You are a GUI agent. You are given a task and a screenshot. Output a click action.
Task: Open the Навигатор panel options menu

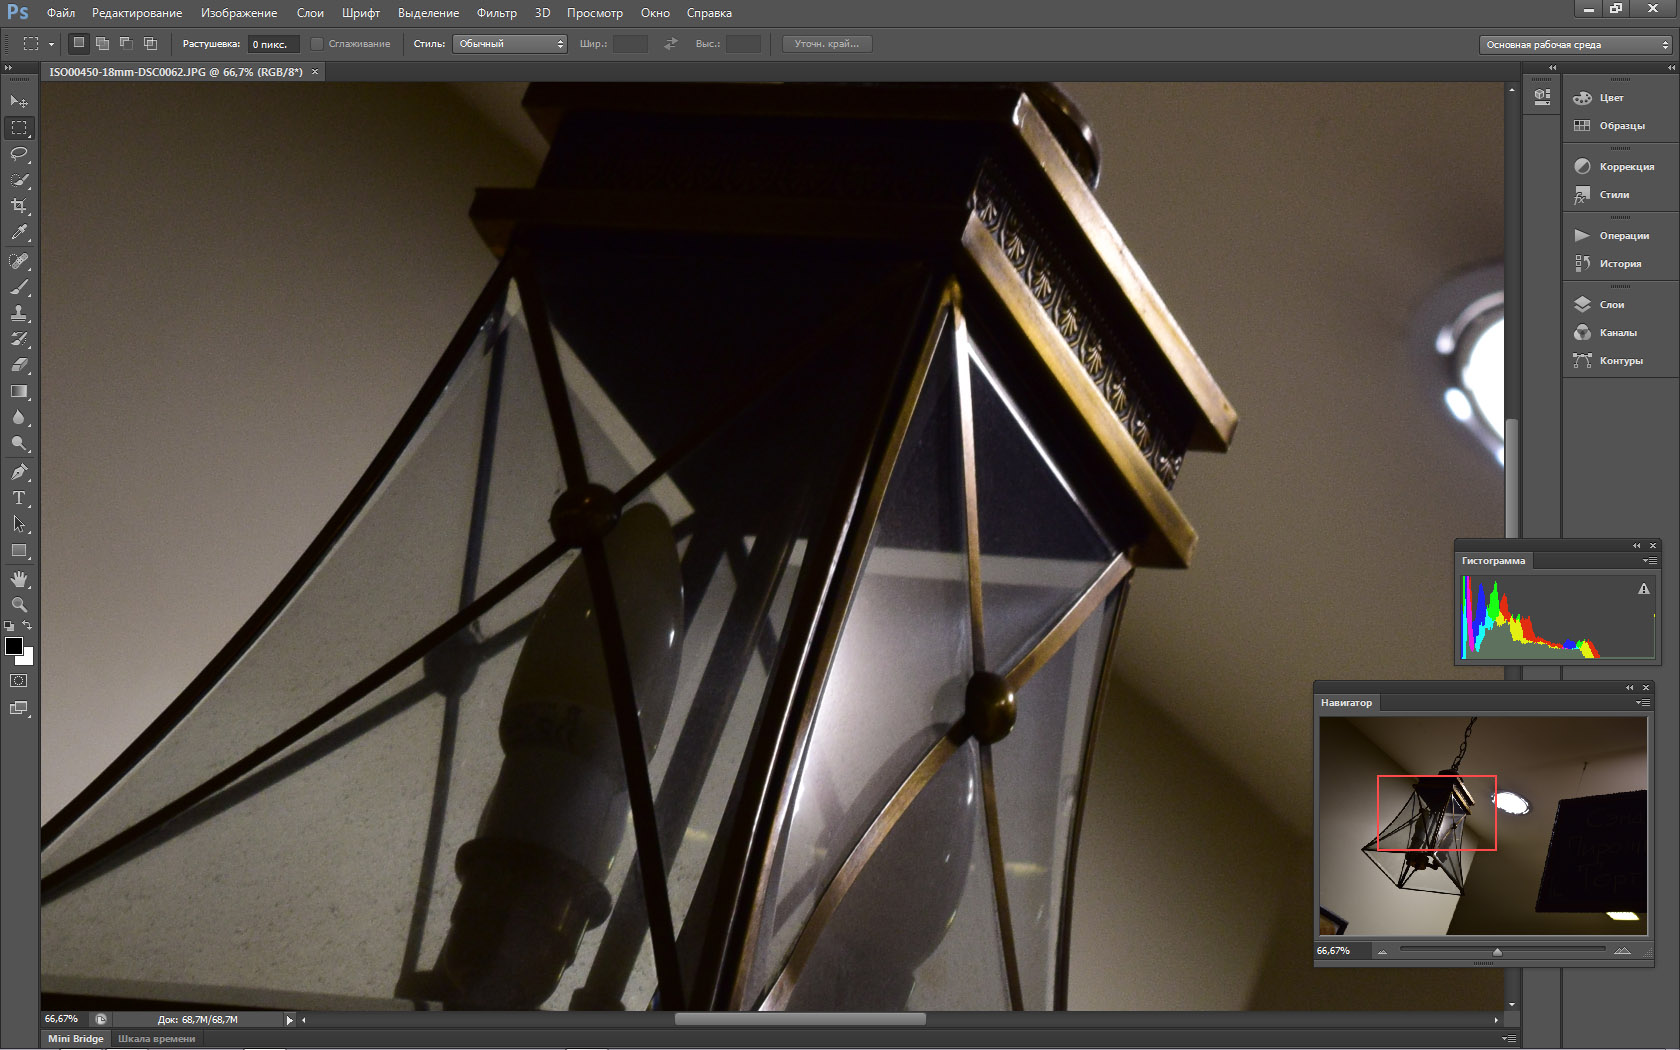pos(1641,703)
